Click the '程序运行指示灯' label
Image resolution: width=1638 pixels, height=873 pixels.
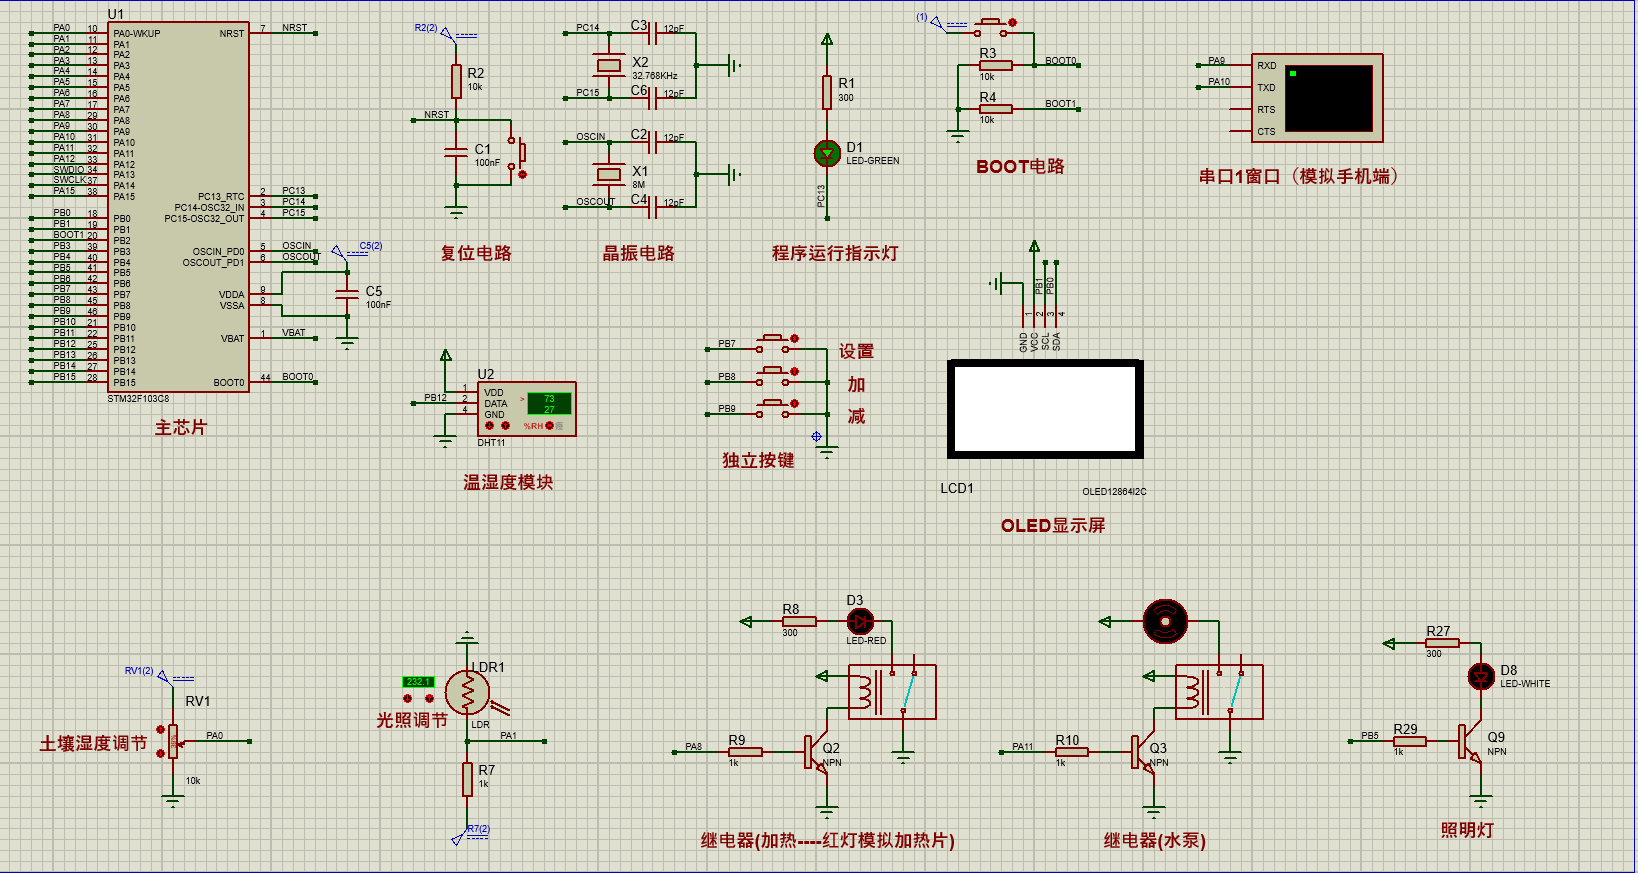tap(835, 253)
